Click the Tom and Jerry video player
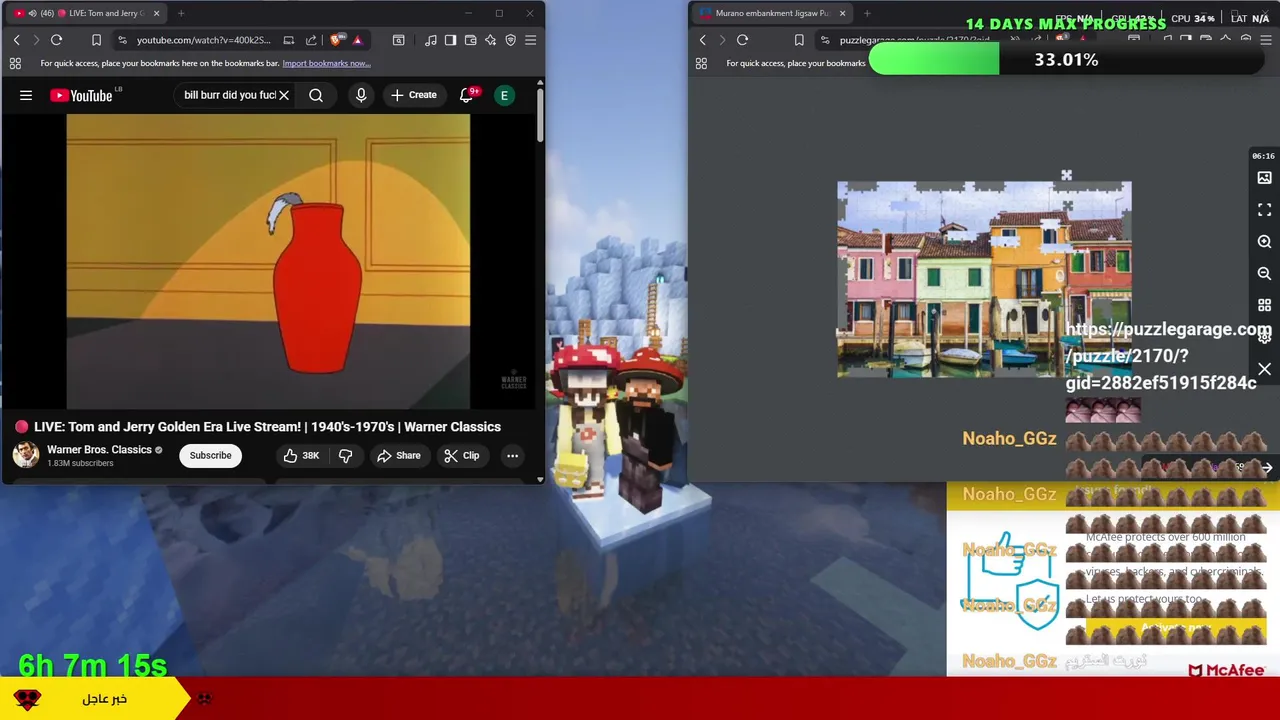Screen dimensions: 1280x720 tap(268, 260)
